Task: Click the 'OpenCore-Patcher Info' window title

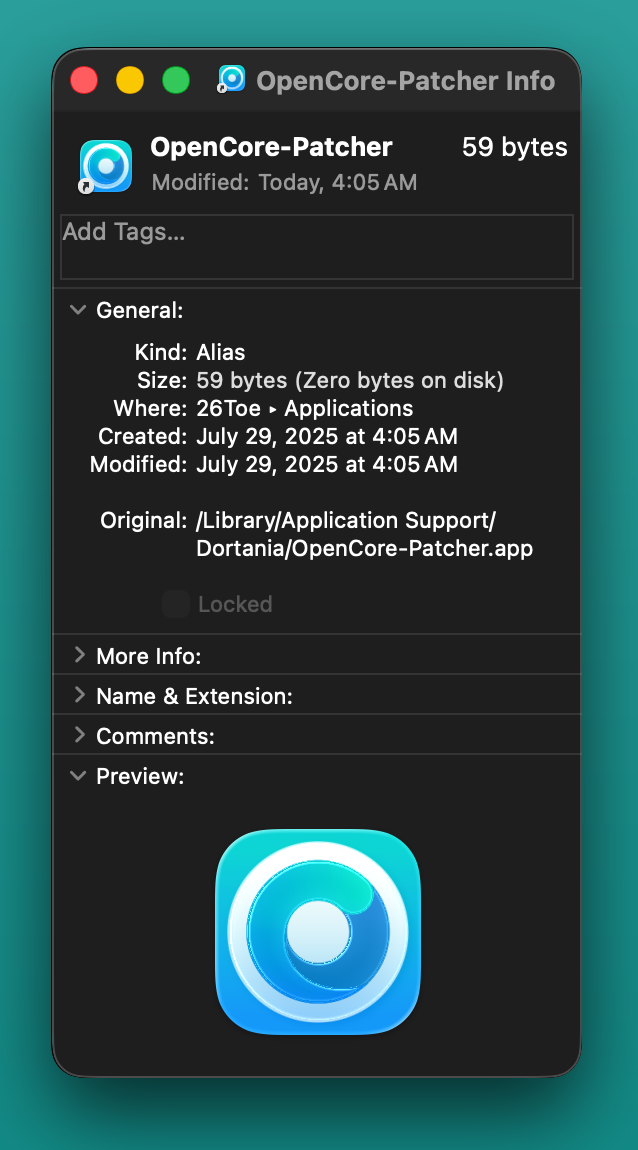Action: point(406,81)
